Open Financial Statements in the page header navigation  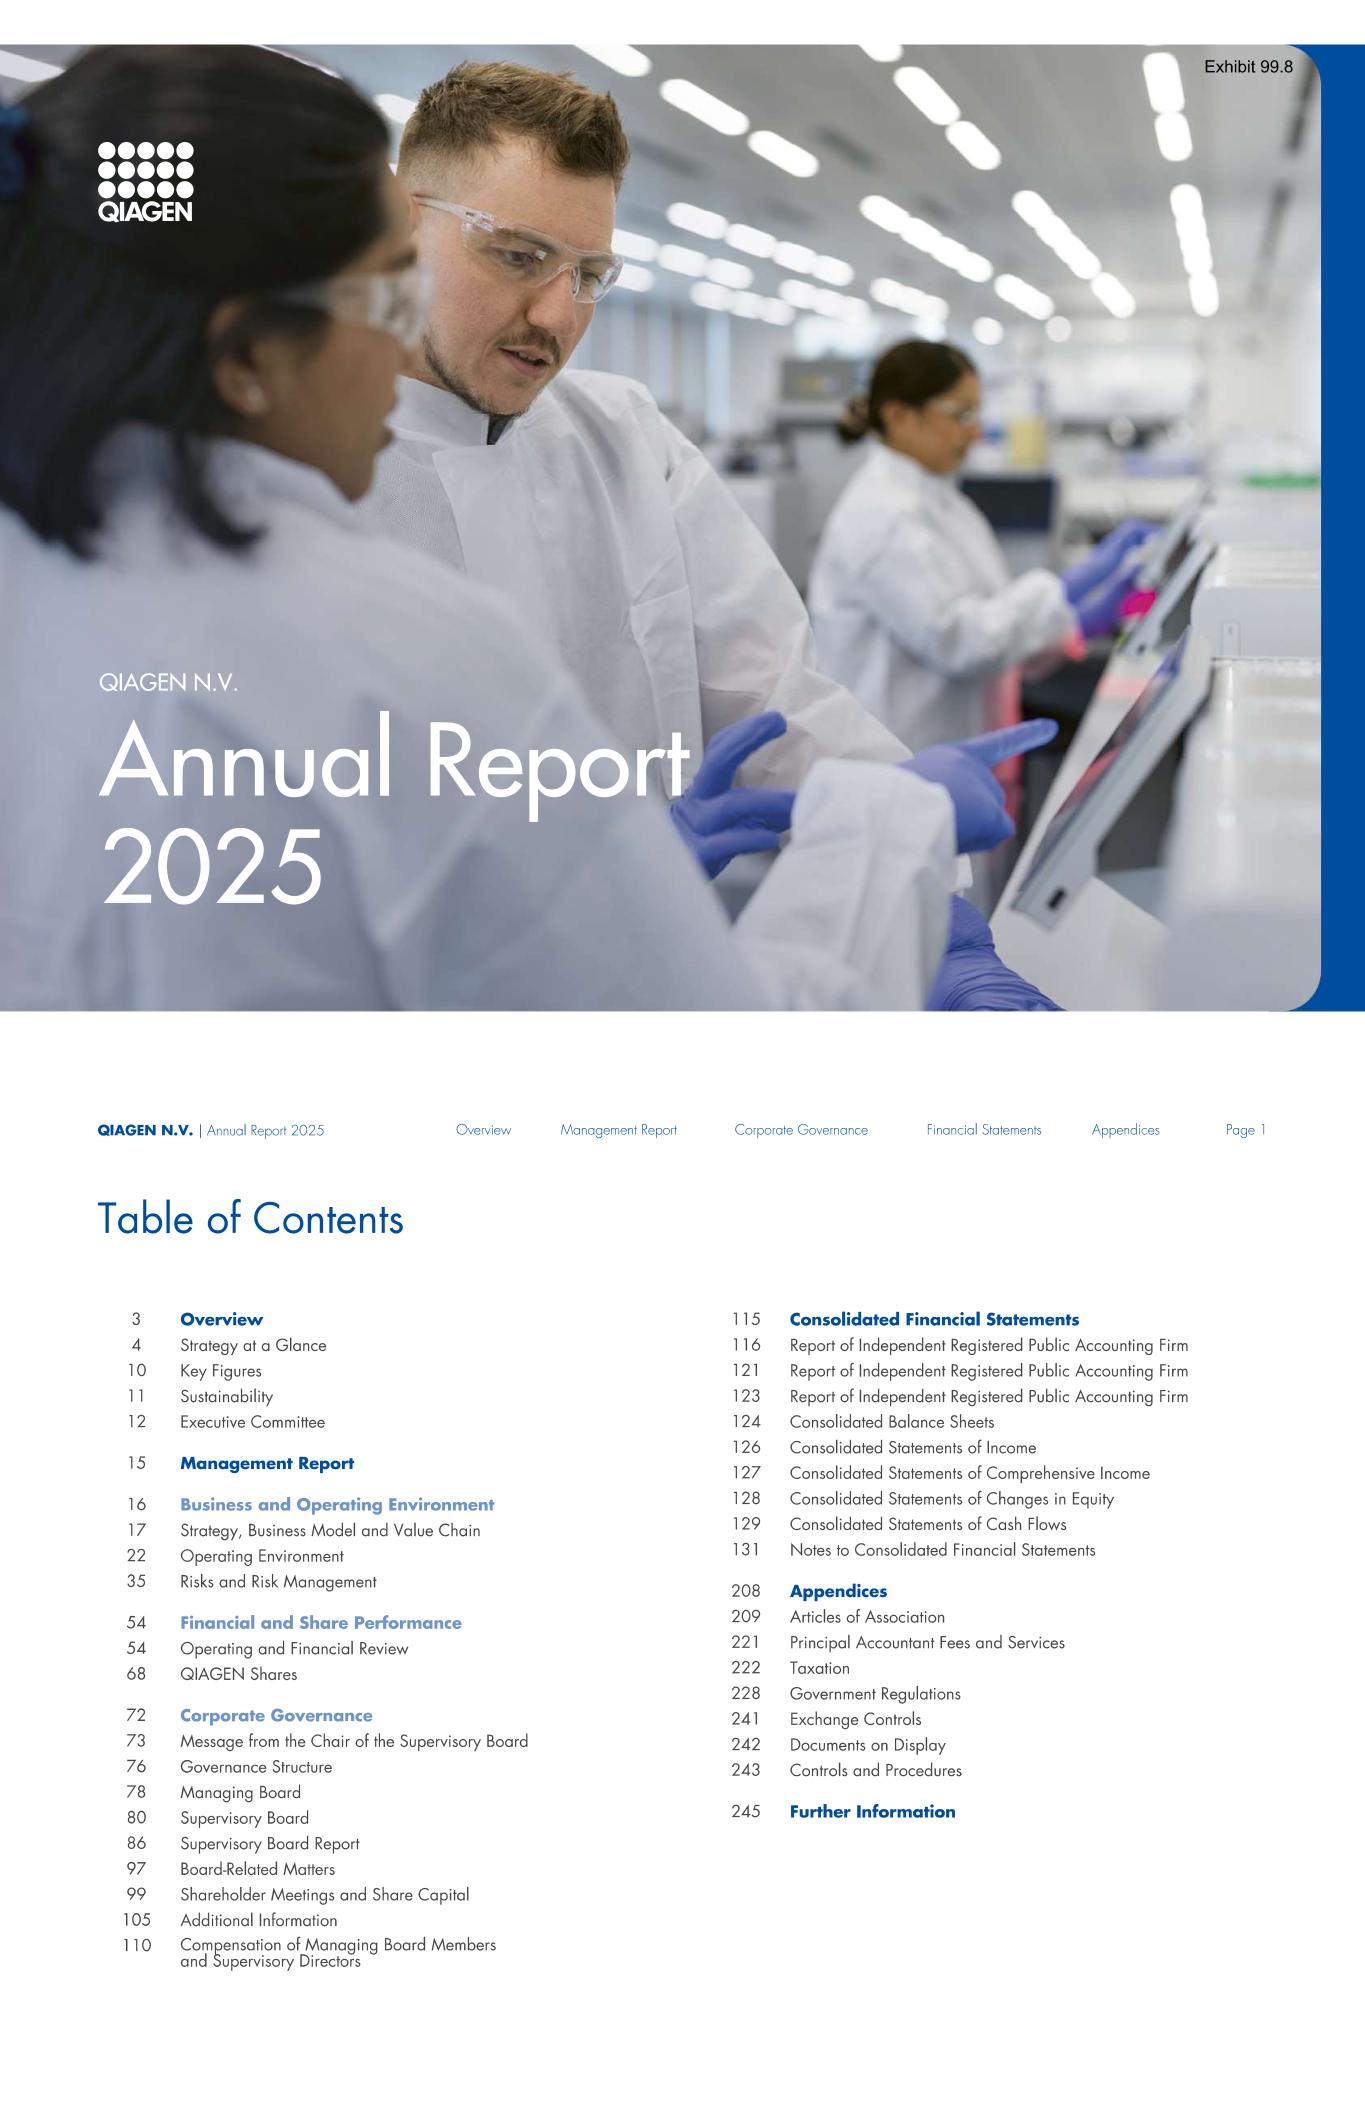pos(984,1130)
